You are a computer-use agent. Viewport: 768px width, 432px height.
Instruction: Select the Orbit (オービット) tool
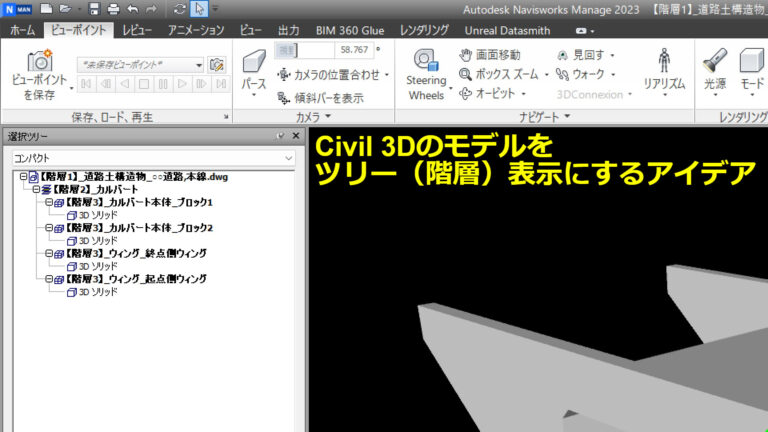pyautogui.click(x=487, y=94)
